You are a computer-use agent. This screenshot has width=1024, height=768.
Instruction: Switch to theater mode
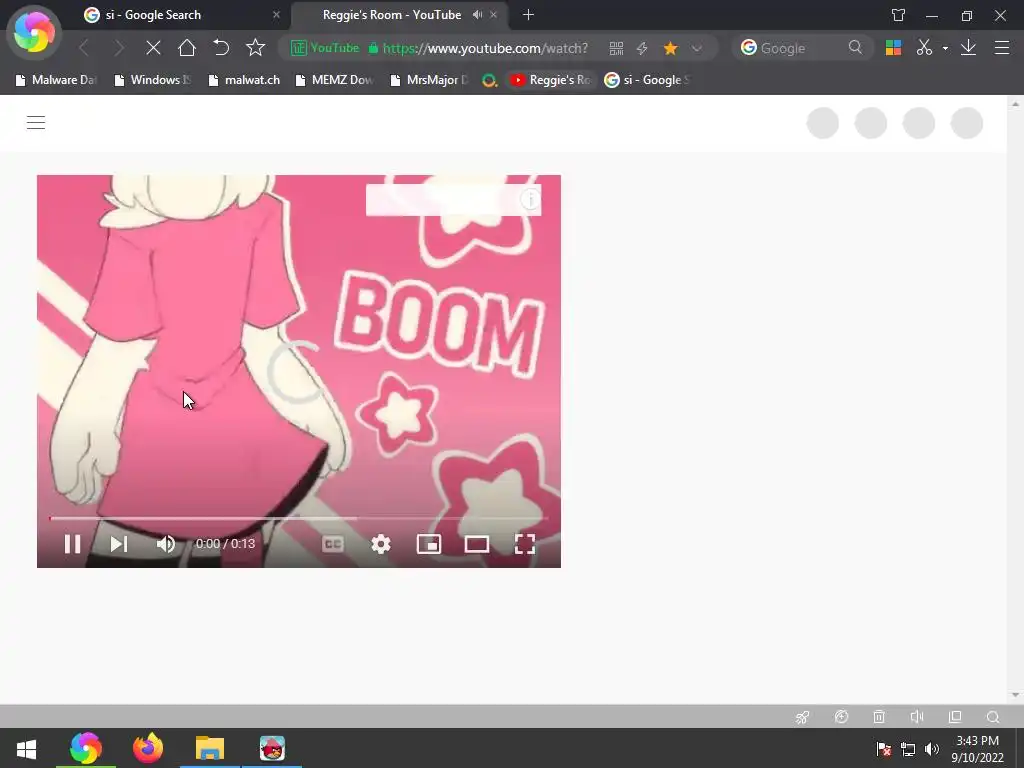[477, 543]
